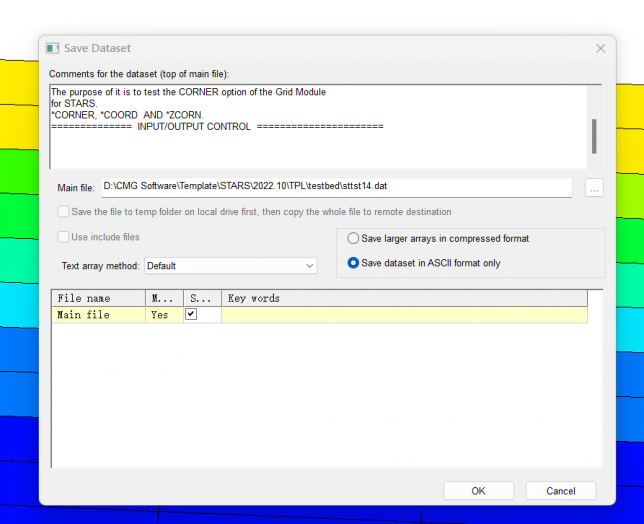Click the S... column header

pos(201,298)
